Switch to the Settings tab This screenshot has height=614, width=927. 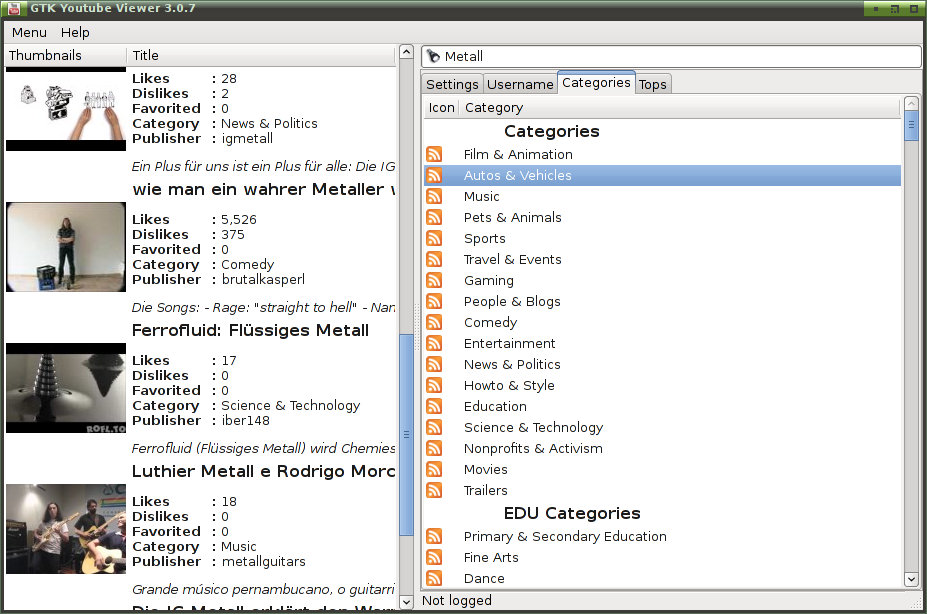[x=452, y=84]
